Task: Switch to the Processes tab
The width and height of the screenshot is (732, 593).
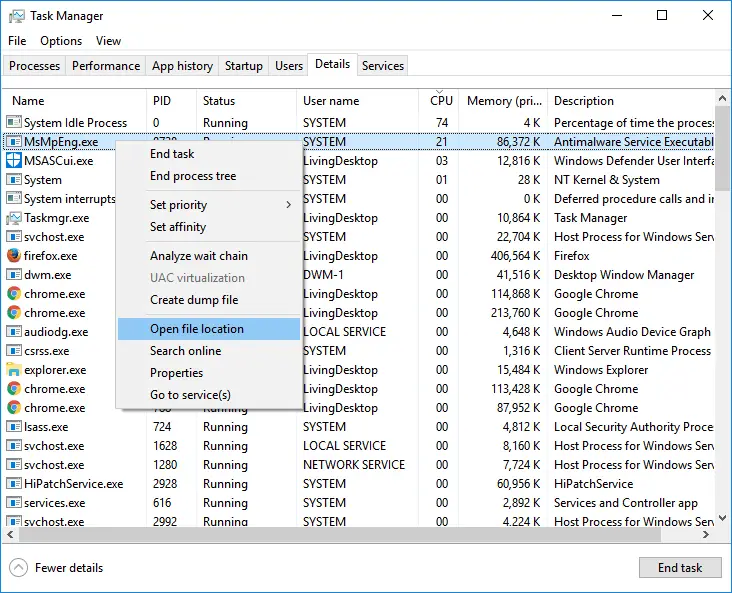Action: tap(35, 66)
